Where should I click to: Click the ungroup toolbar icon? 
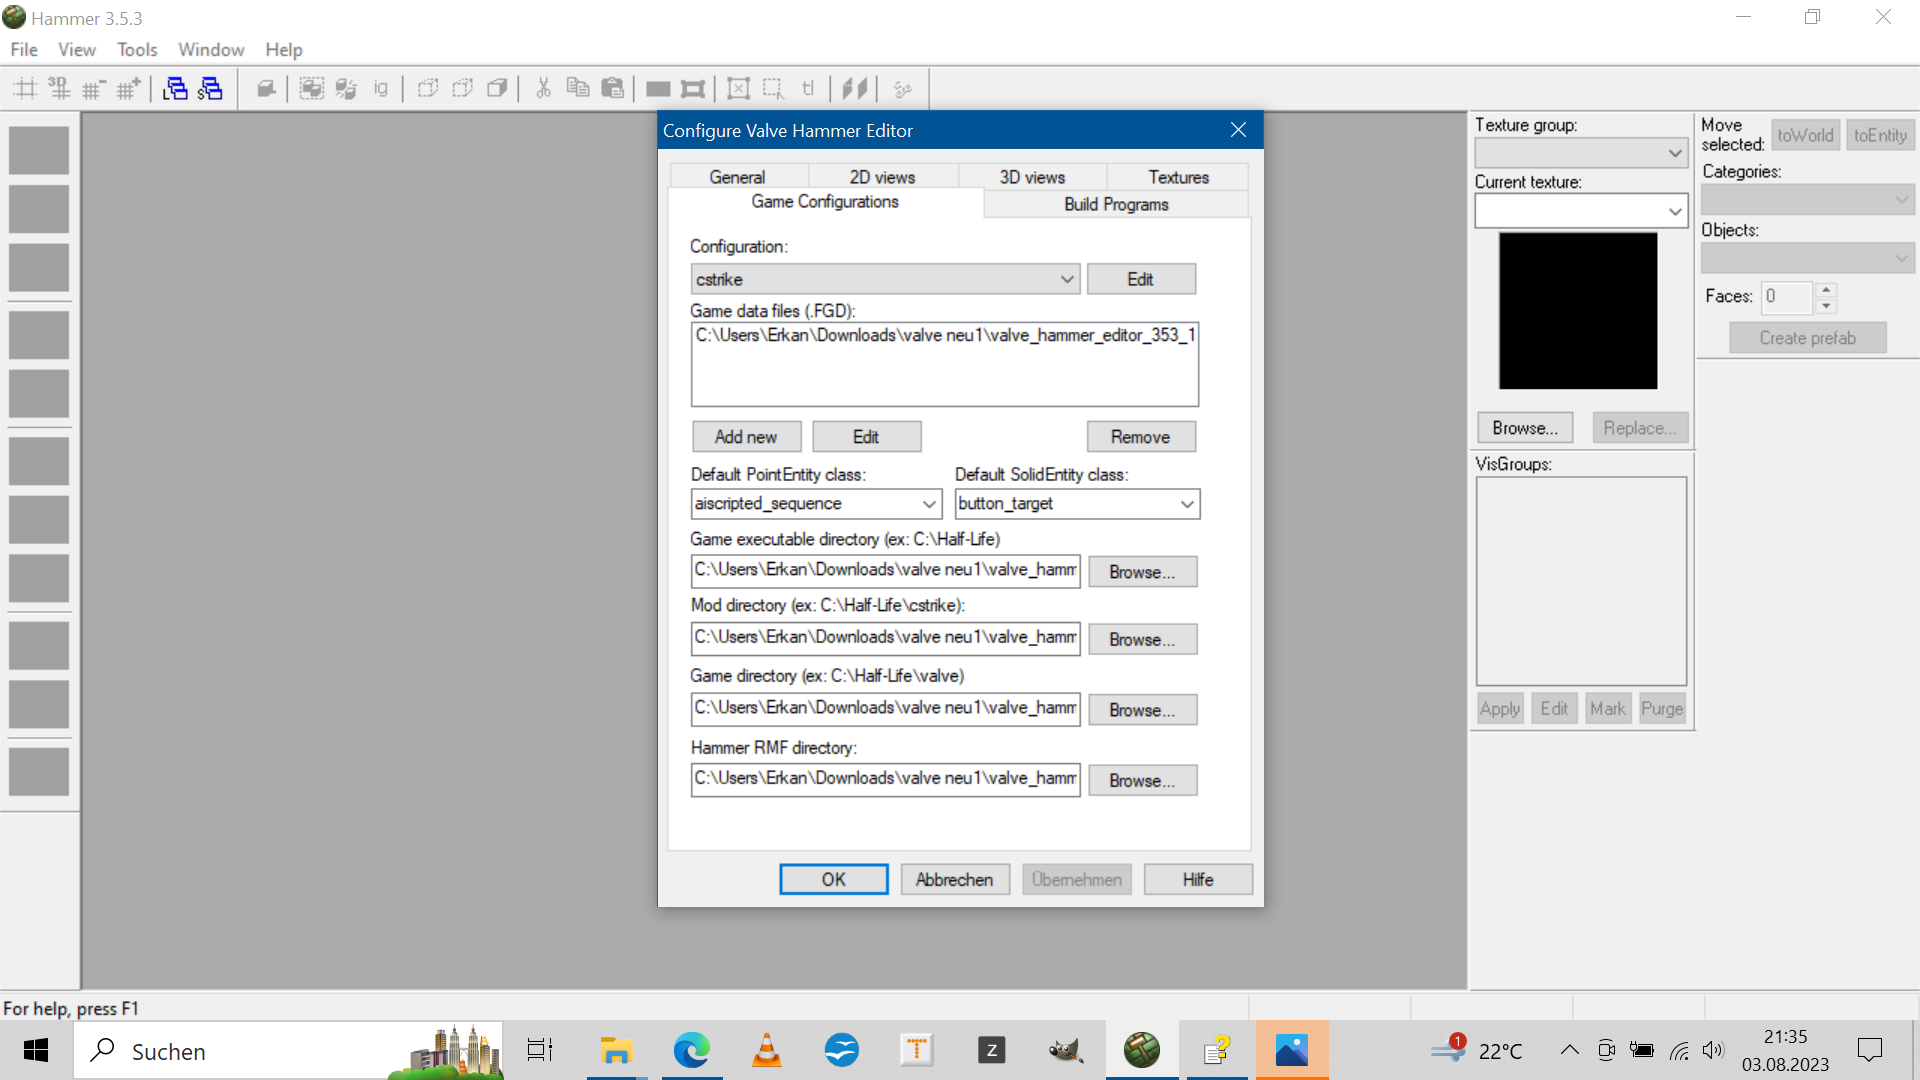(x=346, y=89)
